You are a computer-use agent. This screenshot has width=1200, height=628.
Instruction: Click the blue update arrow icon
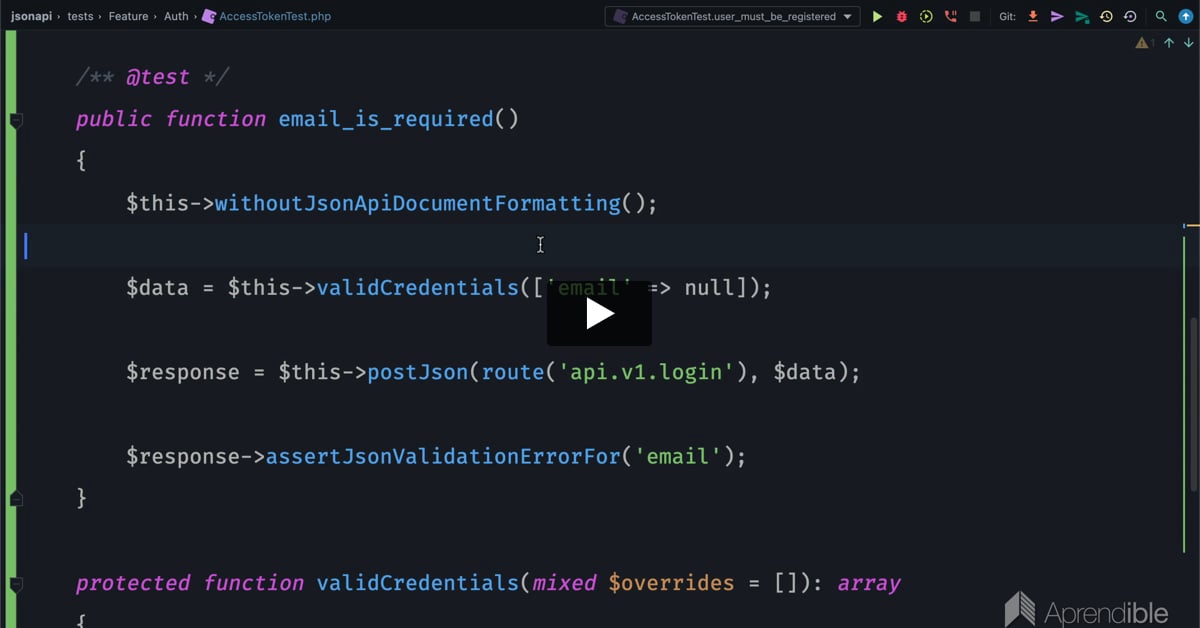(1186, 16)
